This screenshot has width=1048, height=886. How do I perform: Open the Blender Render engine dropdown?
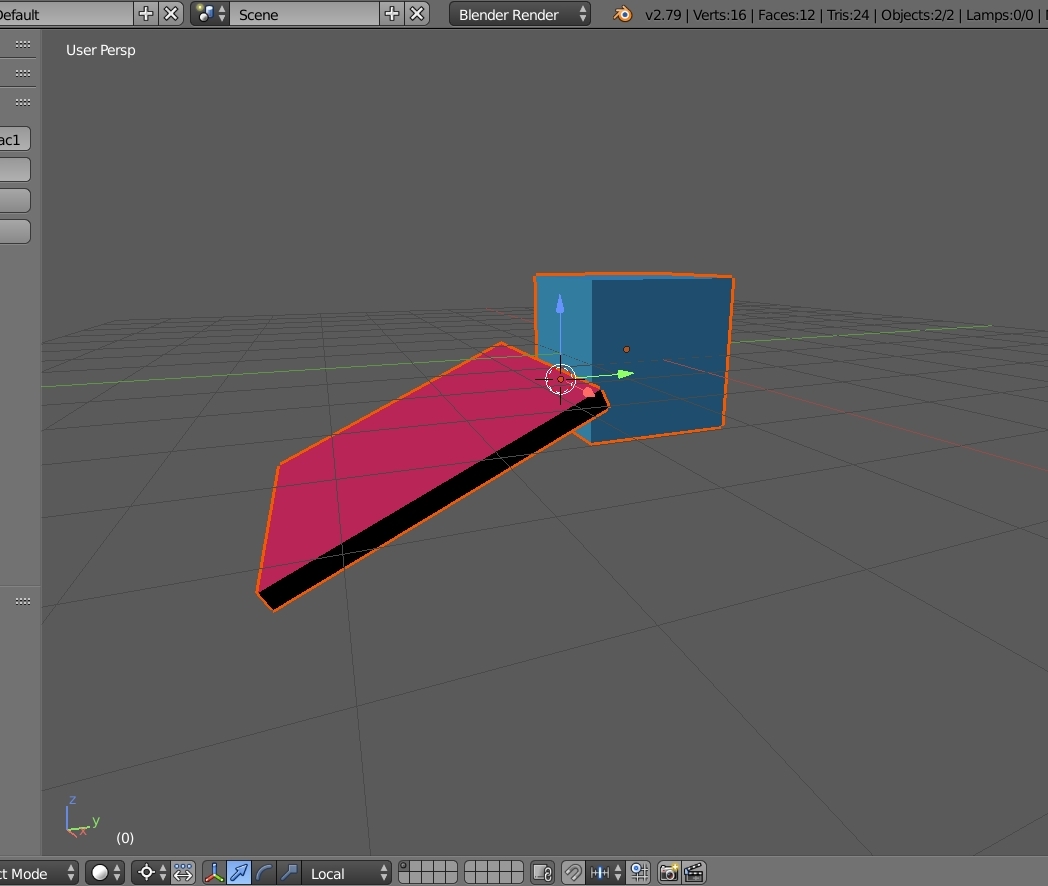tap(519, 14)
